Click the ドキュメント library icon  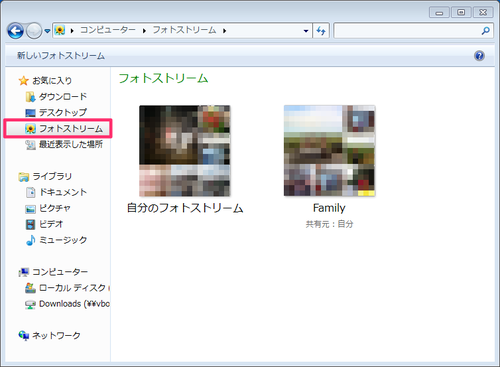pyautogui.click(x=30, y=192)
